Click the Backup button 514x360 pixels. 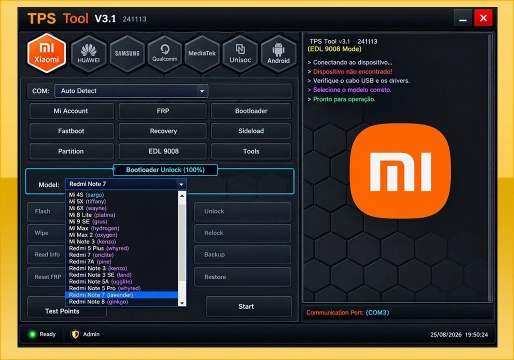pyautogui.click(x=242, y=255)
